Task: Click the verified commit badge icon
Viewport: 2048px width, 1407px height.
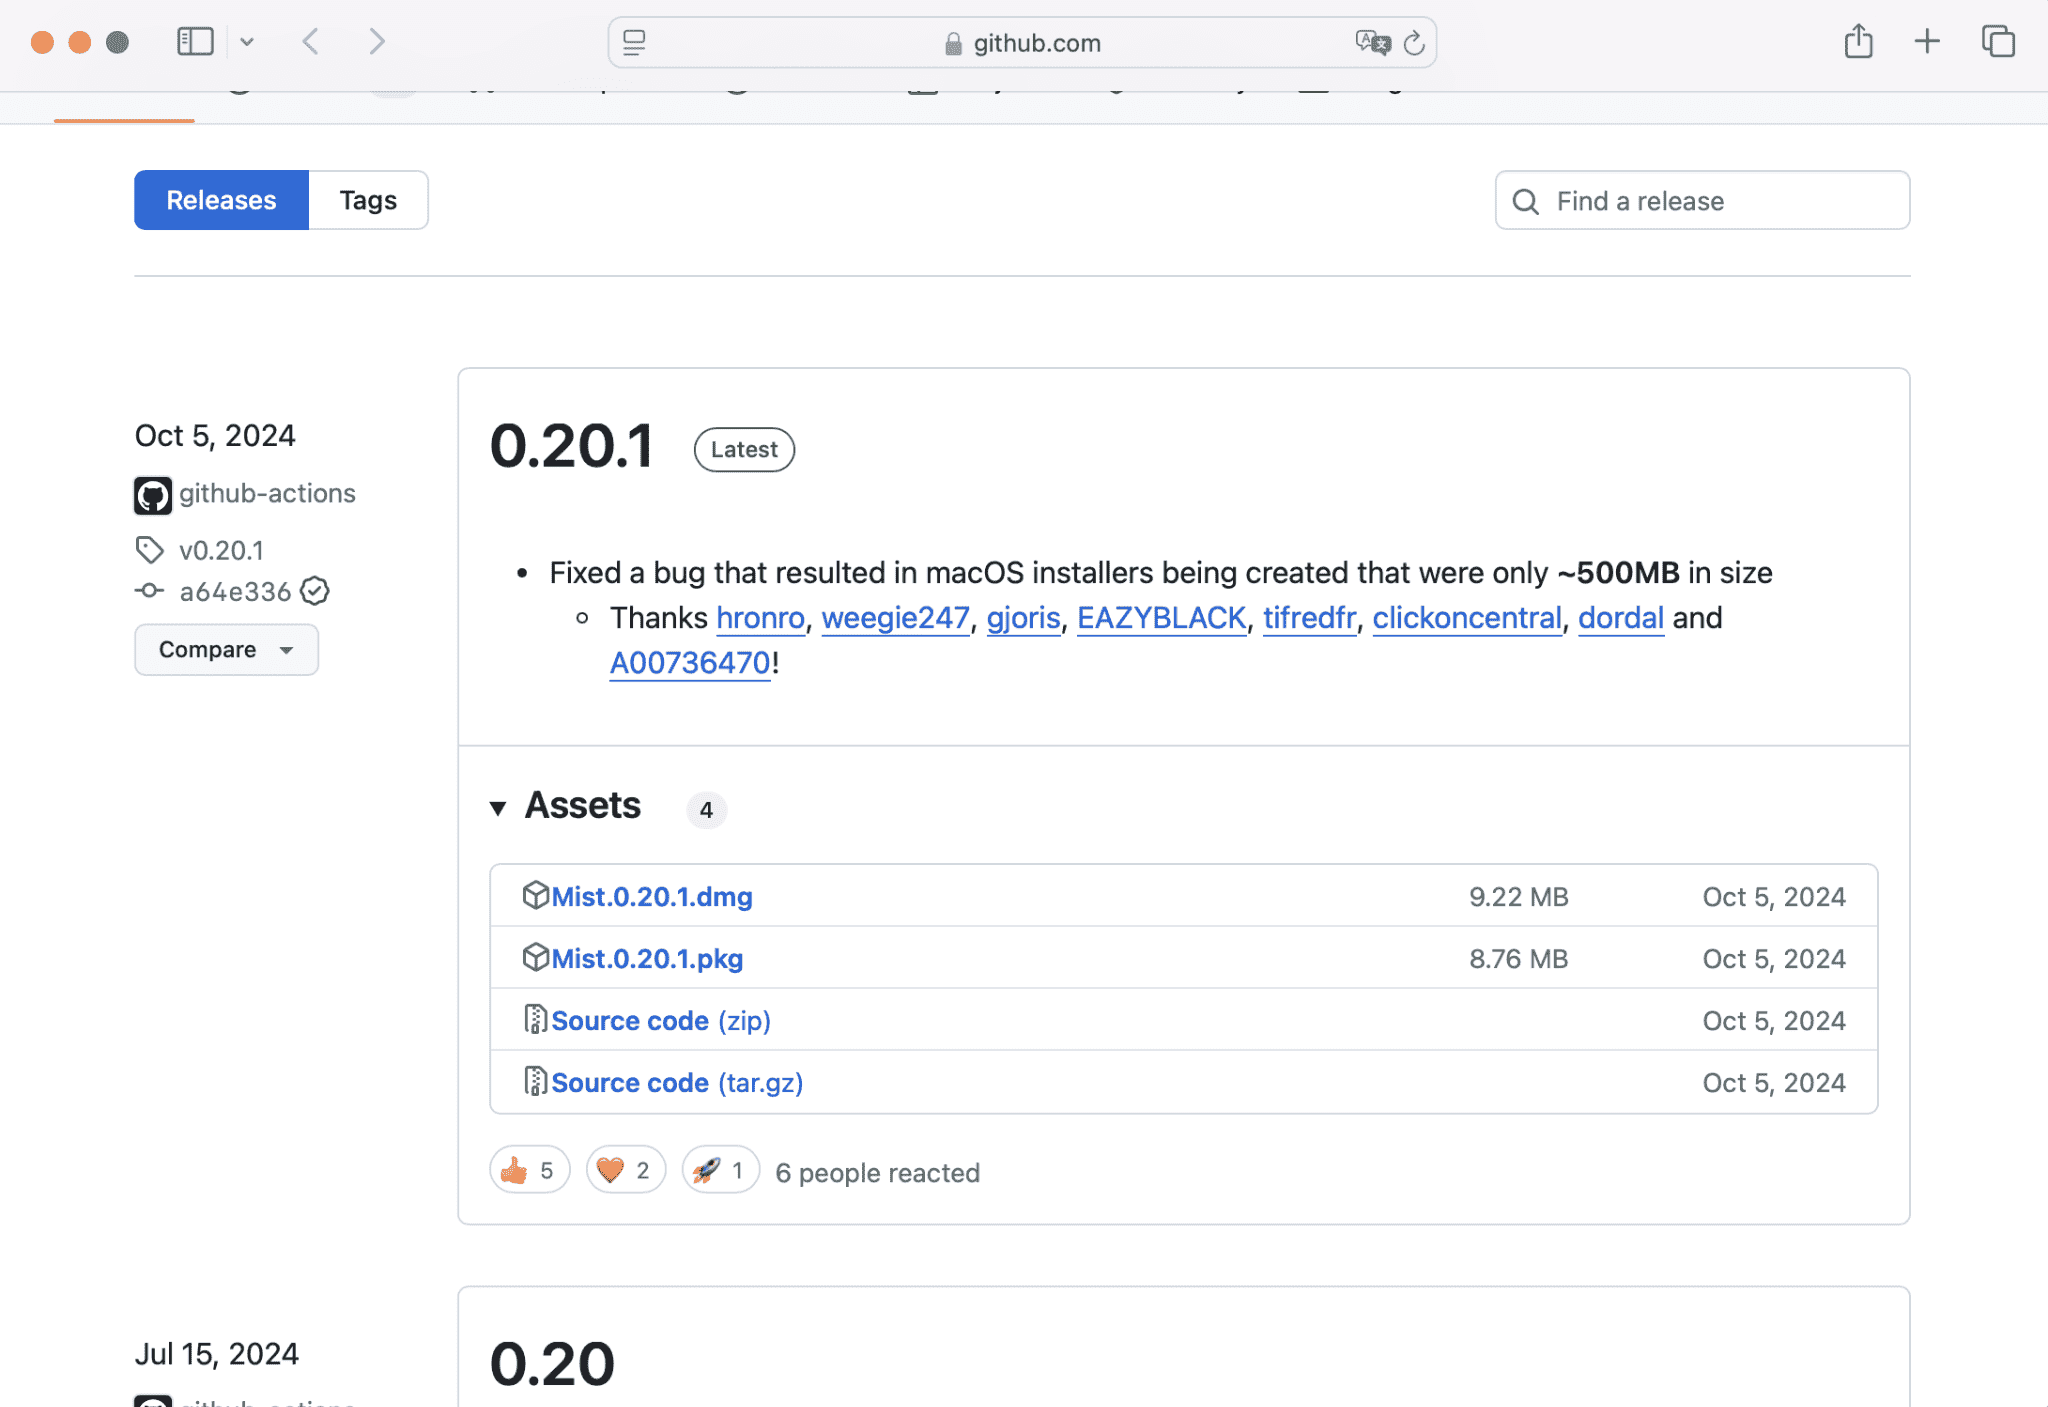Action: tap(315, 591)
